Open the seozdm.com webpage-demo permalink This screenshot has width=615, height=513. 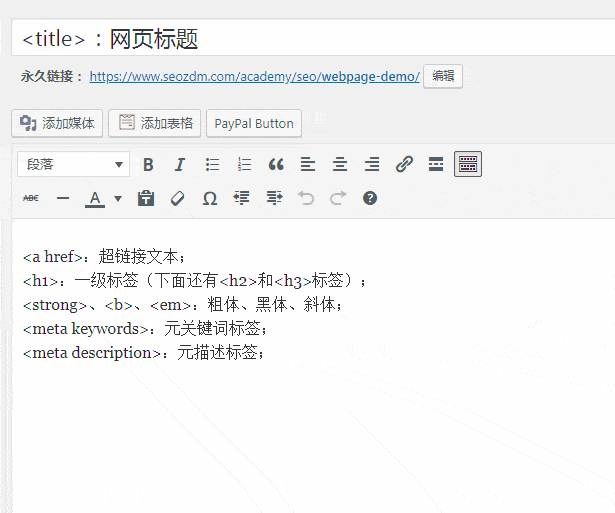pyautogui.click(x=255, y=76)
